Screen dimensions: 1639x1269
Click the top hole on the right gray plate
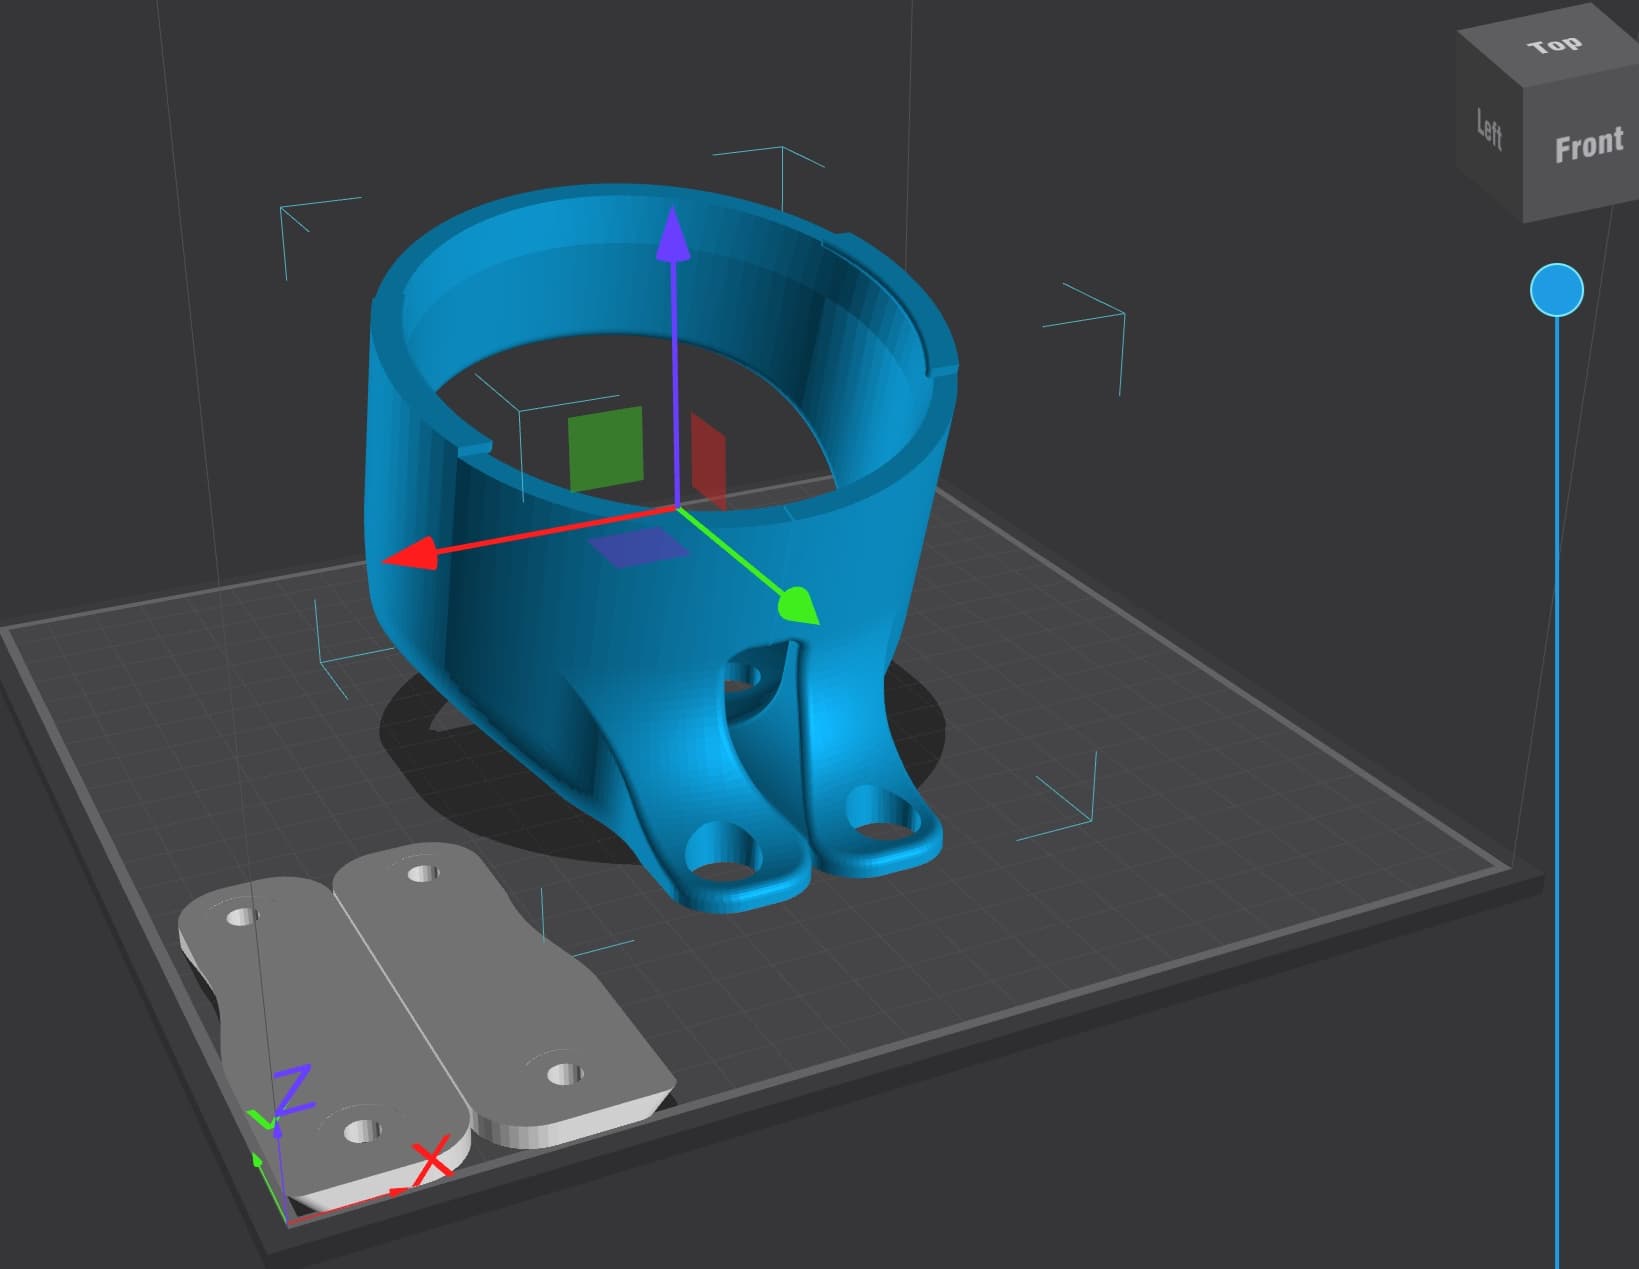pos(424,874)
